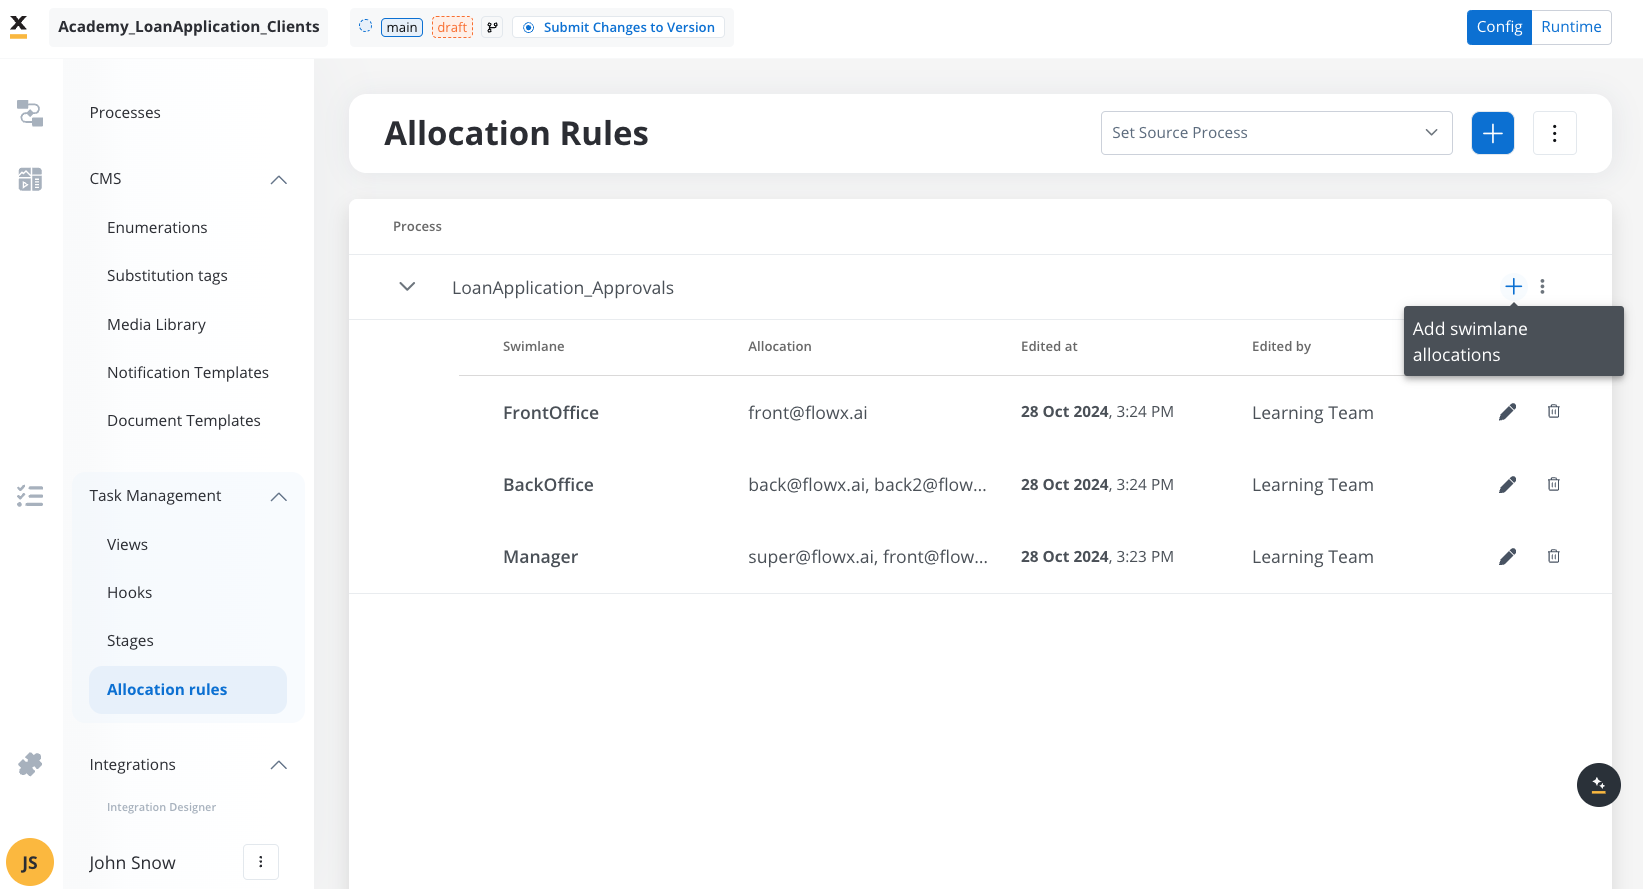Delete the BackOffice allocation
This screenshot has width=1643, height=889.
tap(1554, 484)
